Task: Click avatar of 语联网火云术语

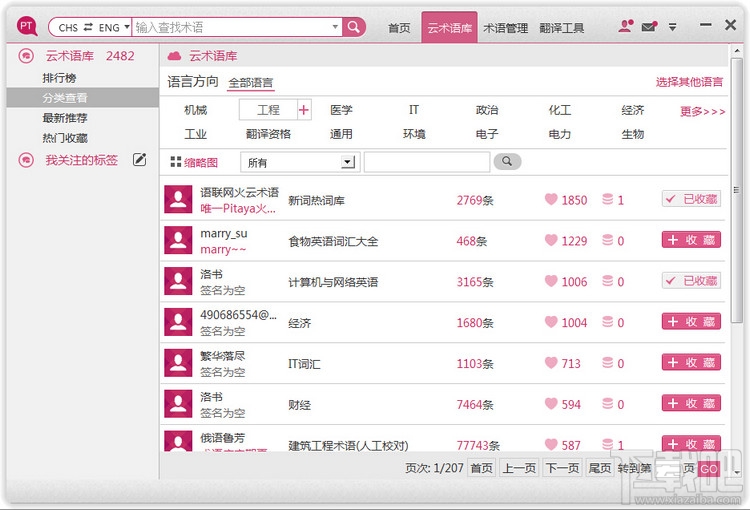Action: click(178, 200)
